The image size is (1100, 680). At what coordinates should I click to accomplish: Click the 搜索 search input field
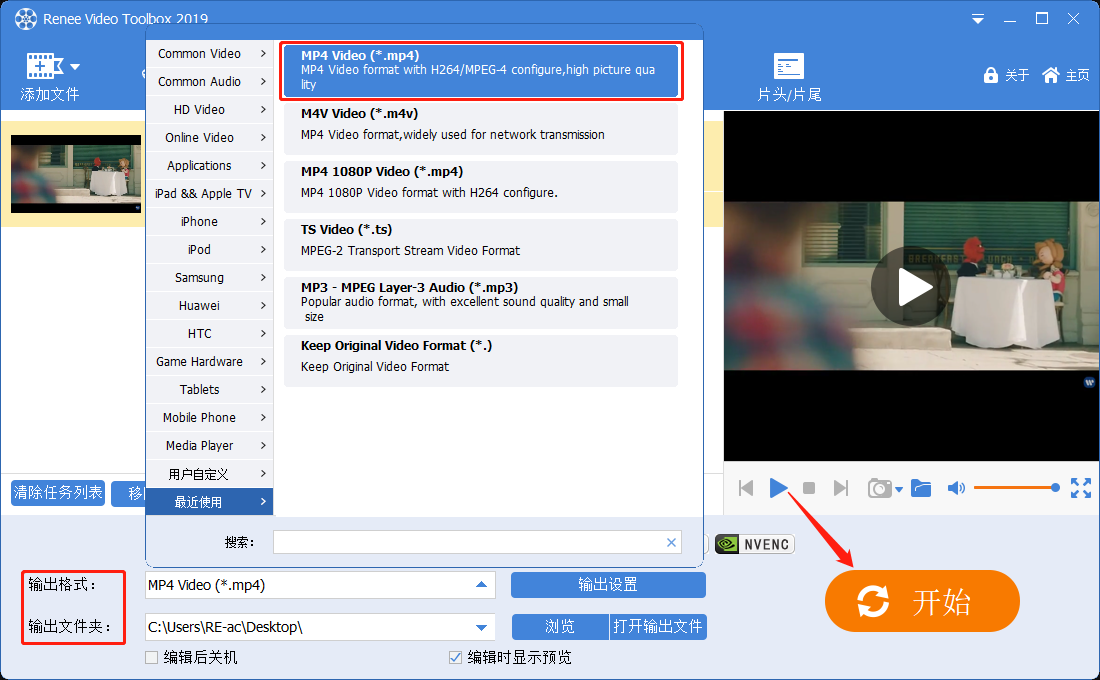[477, 542]
